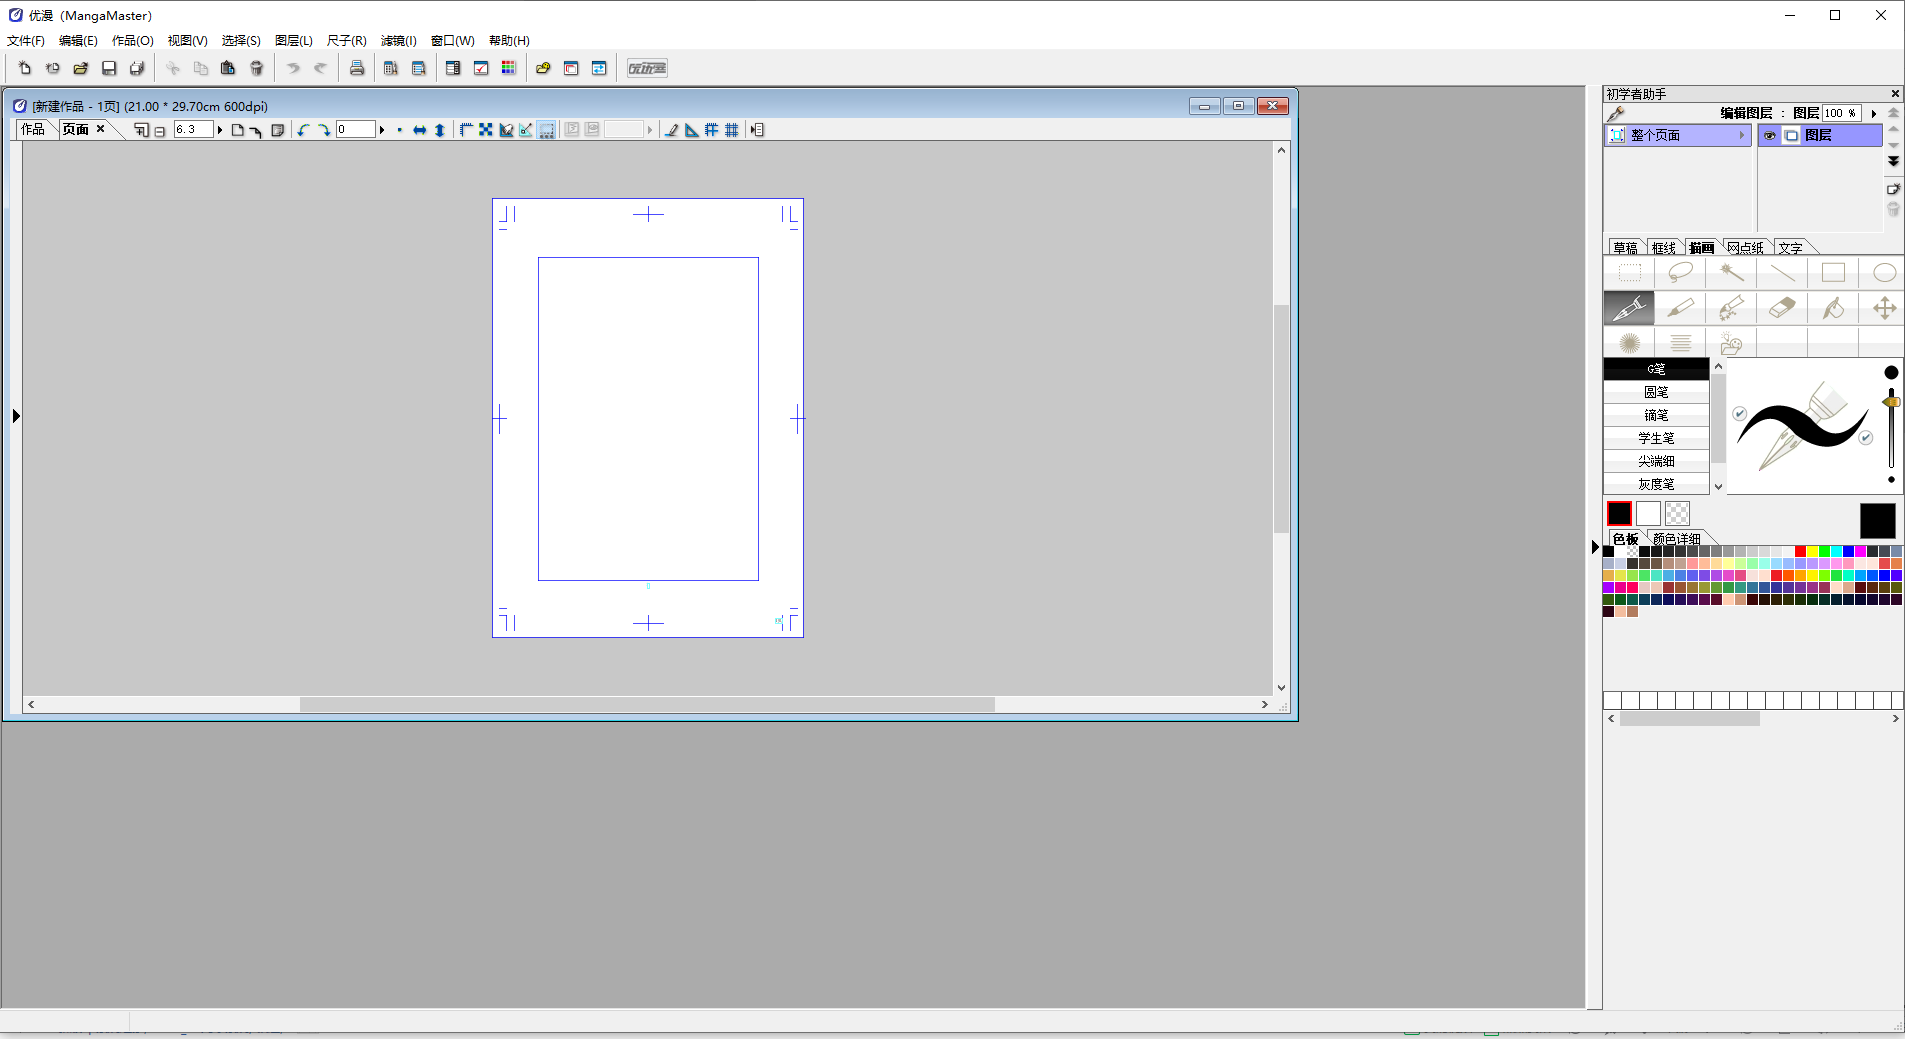The width and height of the screenshot is (1905, 1039).
Task: Collapse palette with black triangle by 色板
Action: tap(1596, 547)
